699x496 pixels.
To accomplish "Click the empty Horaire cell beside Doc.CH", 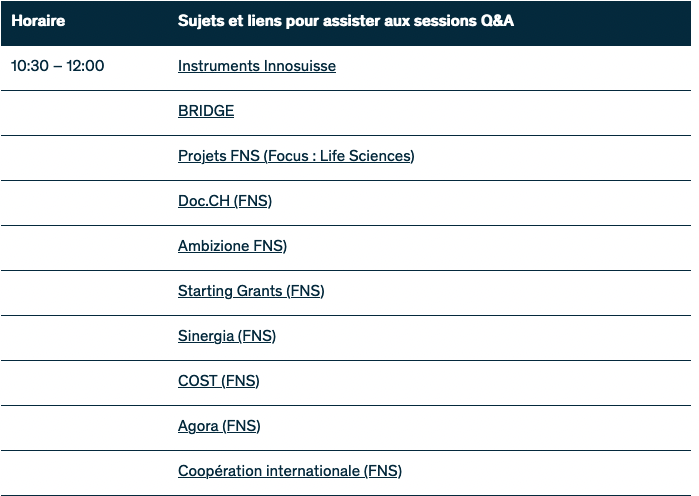I will (85, 201).
